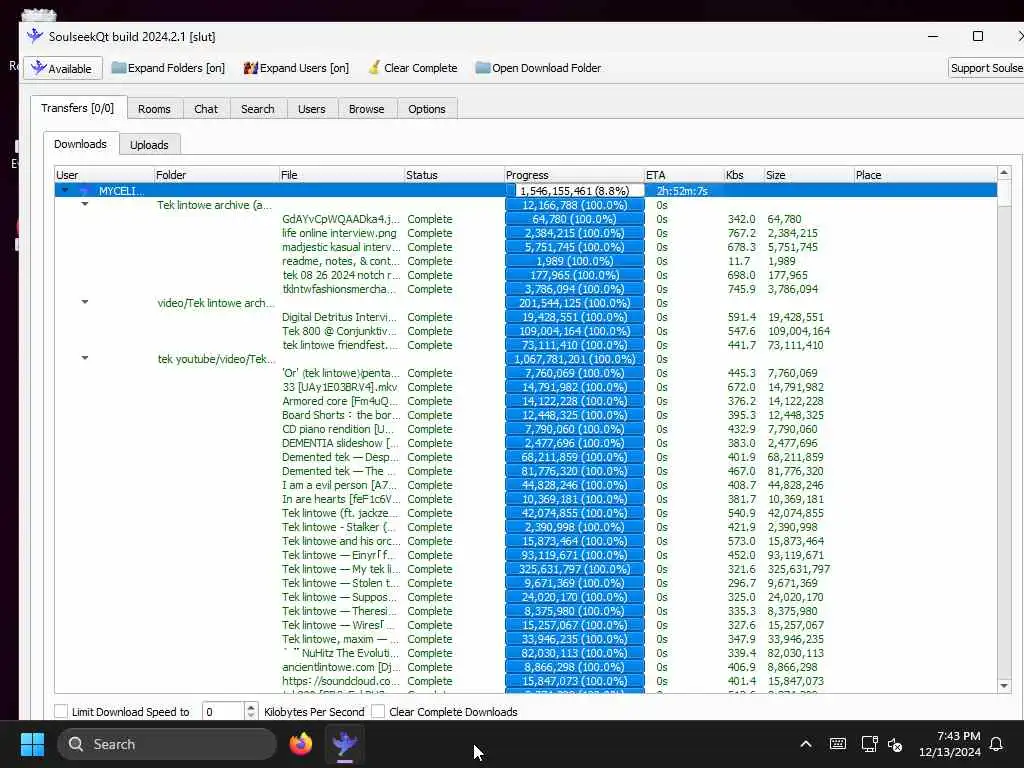Sort by the File column header

coord(342,175)
